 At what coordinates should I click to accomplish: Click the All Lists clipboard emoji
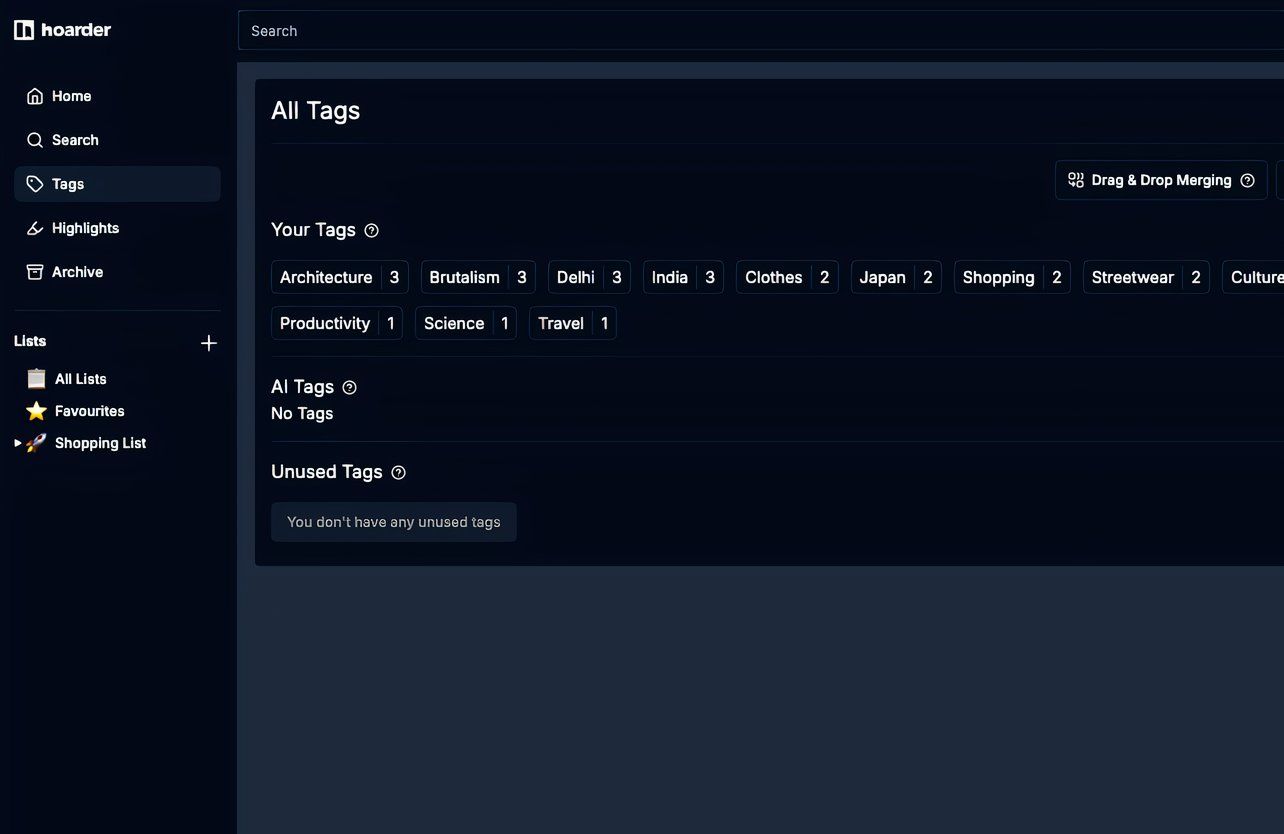point(36,379)
